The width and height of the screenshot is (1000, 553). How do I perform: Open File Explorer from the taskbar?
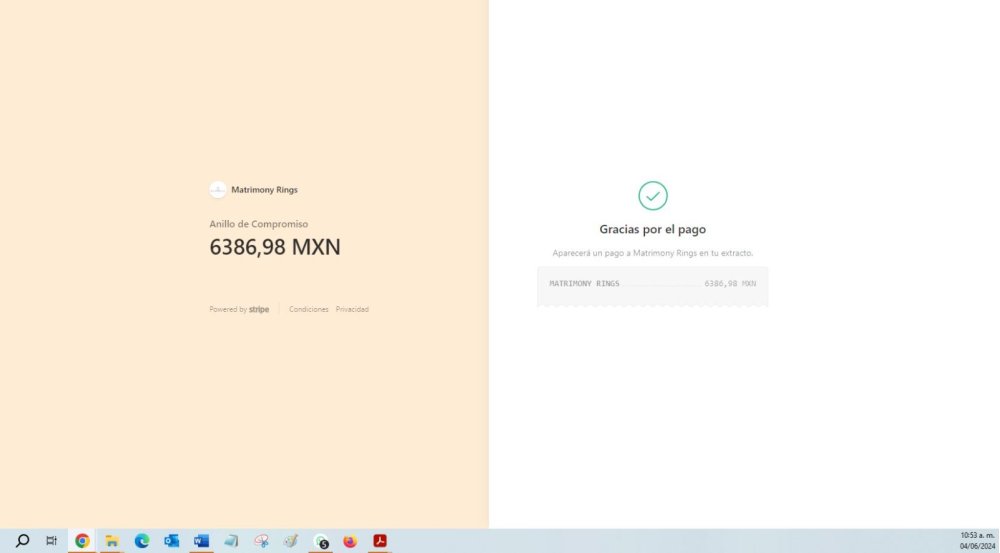click(112, 541)
